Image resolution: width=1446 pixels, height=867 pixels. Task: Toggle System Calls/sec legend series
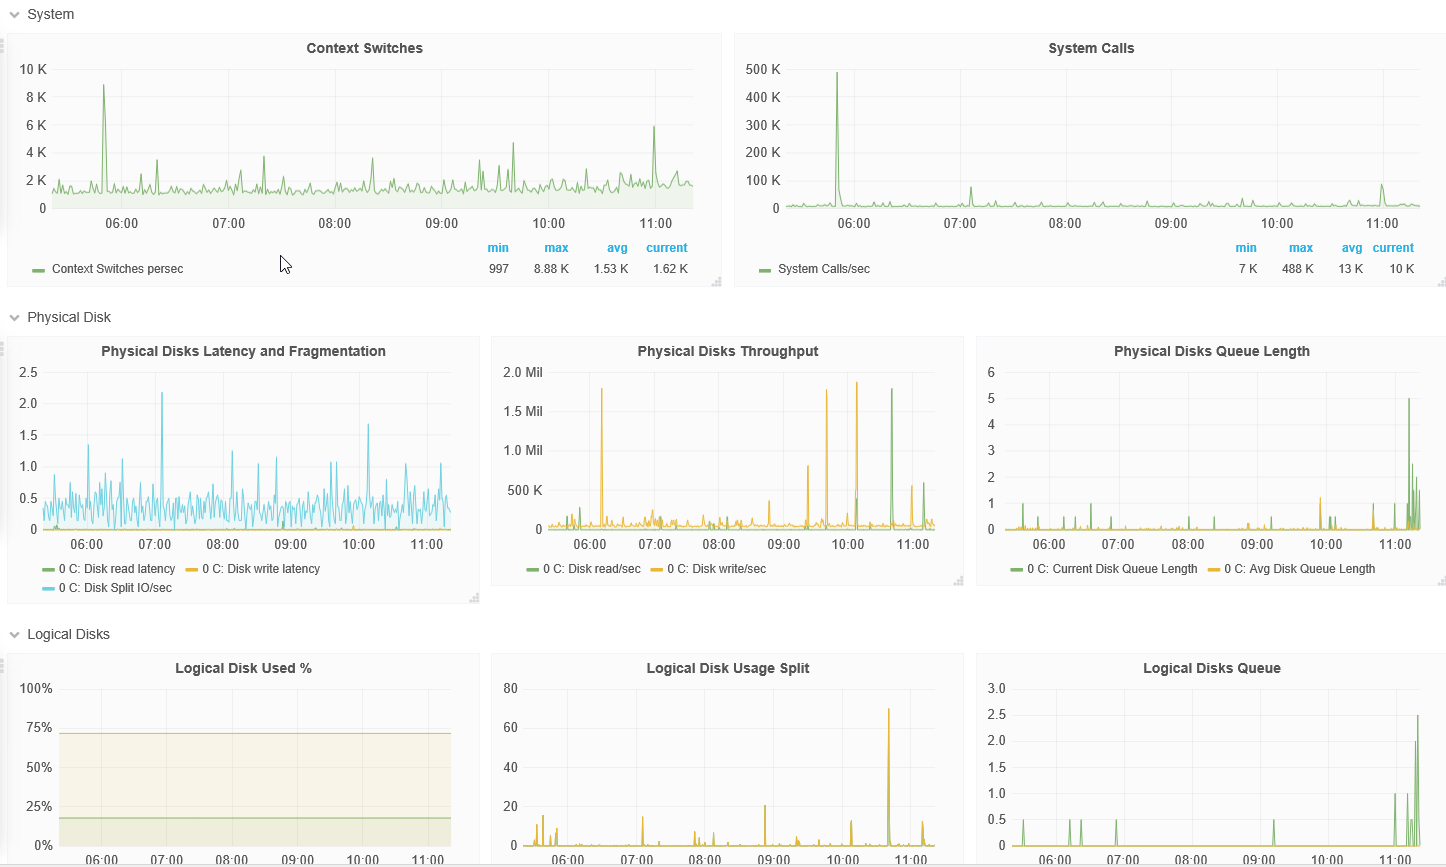coord(823,269)
